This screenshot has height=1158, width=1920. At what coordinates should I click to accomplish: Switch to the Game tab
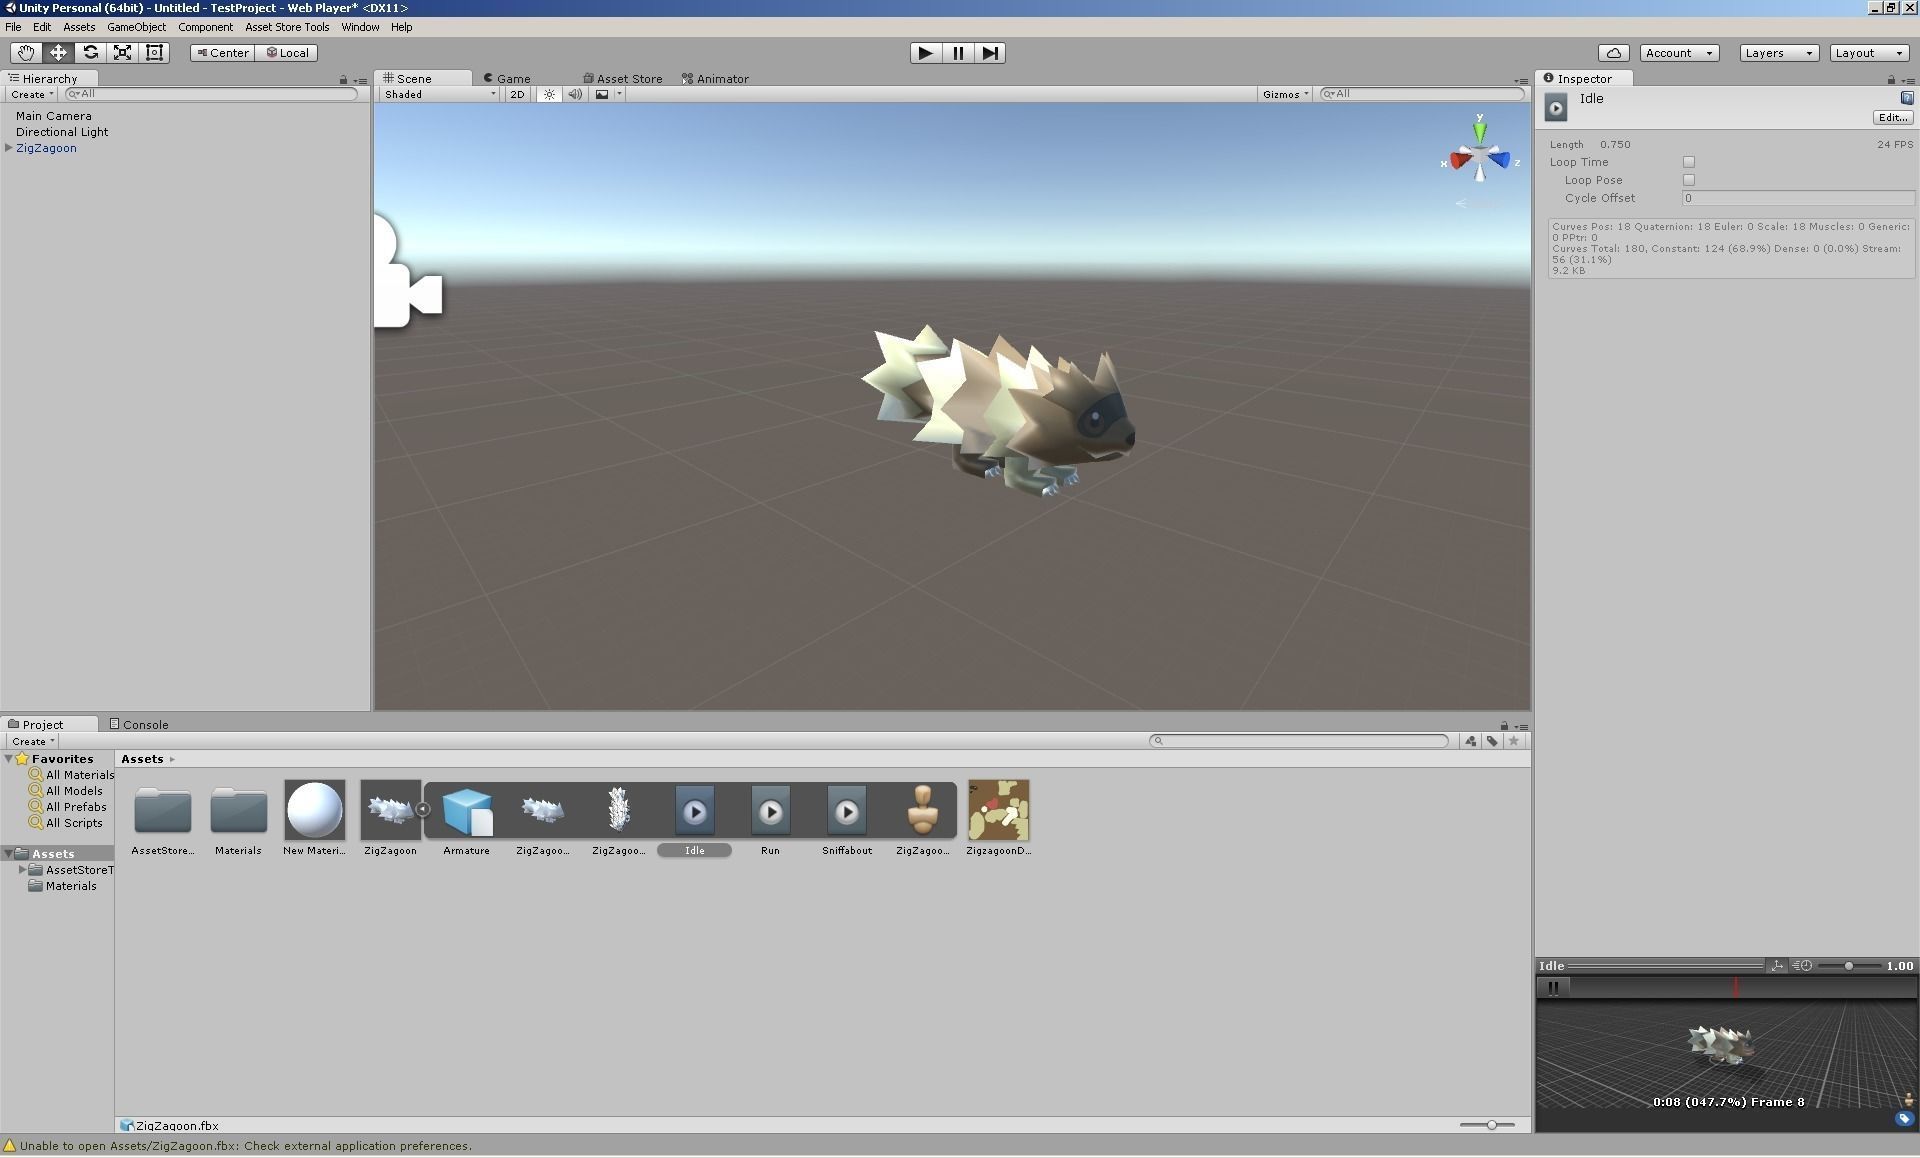point(507,78)
